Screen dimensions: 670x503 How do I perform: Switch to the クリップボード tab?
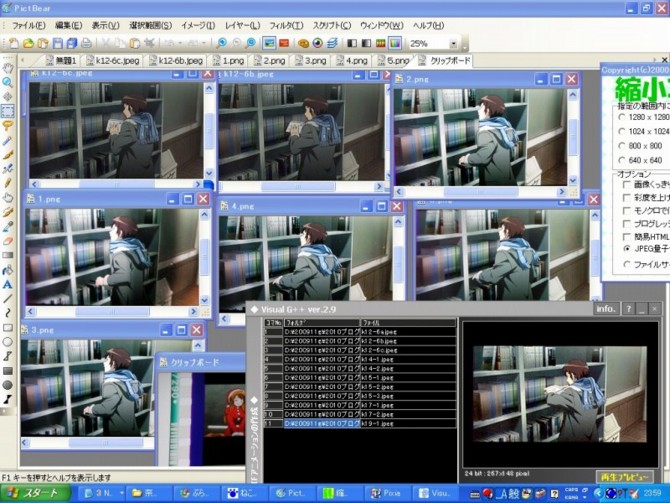445,61
